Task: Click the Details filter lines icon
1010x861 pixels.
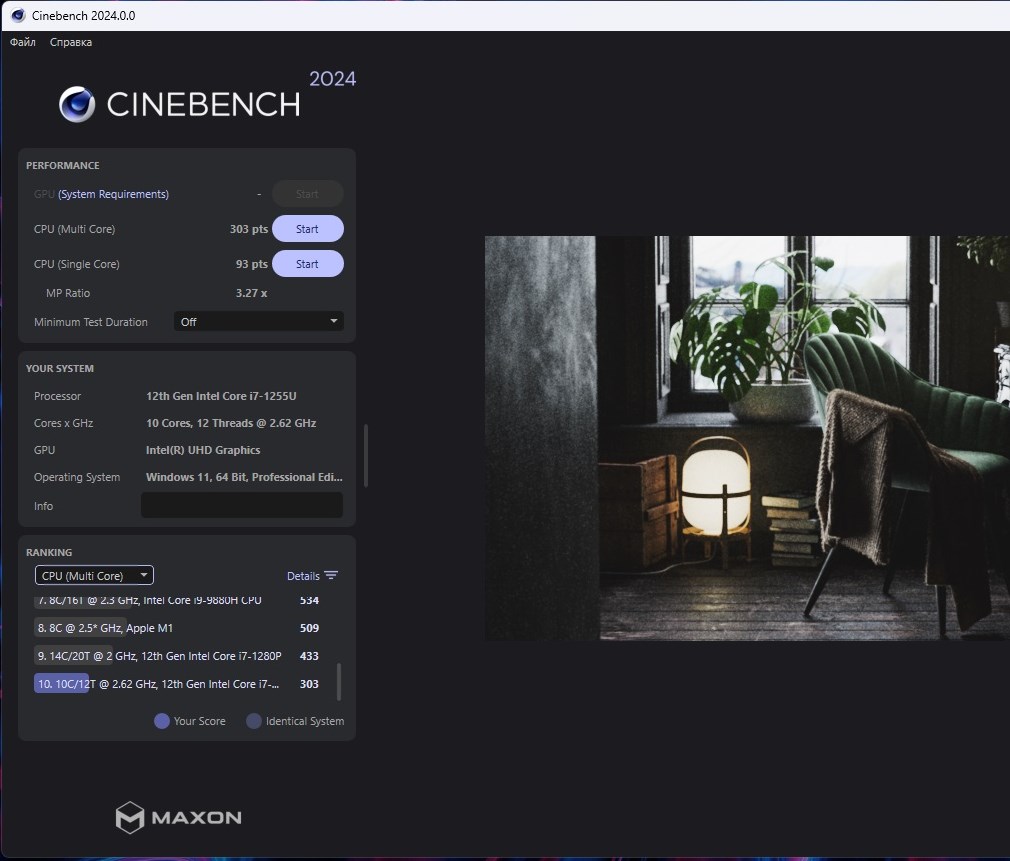Action: (331, 576)
